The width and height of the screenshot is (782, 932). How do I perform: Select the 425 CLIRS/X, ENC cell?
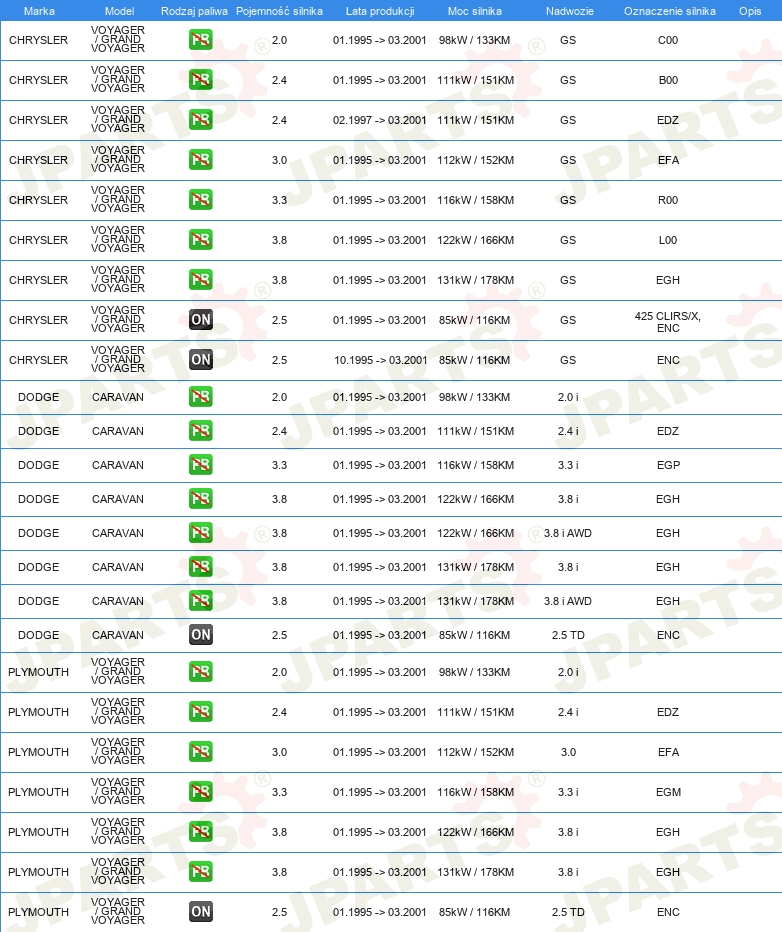668,322
